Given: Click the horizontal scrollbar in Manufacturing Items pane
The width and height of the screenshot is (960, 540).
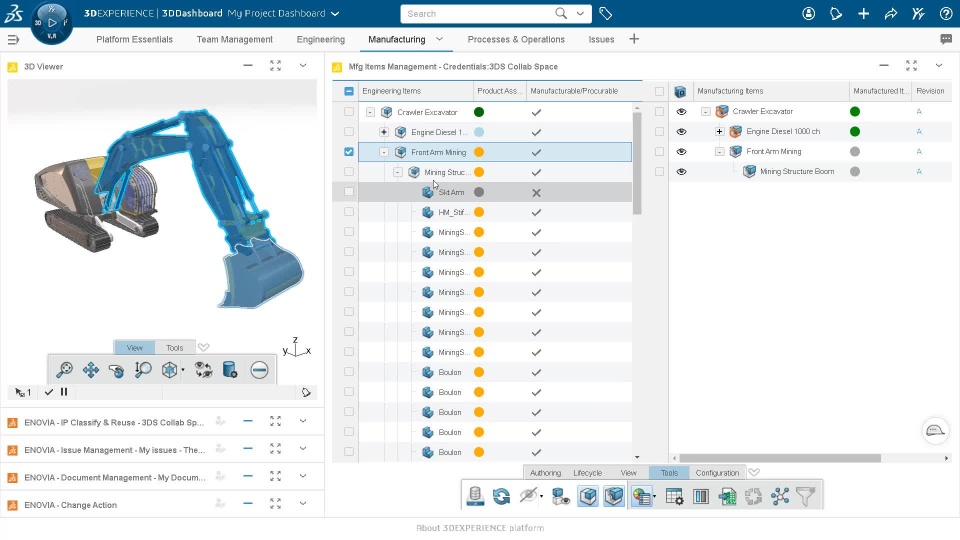Looking at the screenshot, I should [x=780, y=458].
